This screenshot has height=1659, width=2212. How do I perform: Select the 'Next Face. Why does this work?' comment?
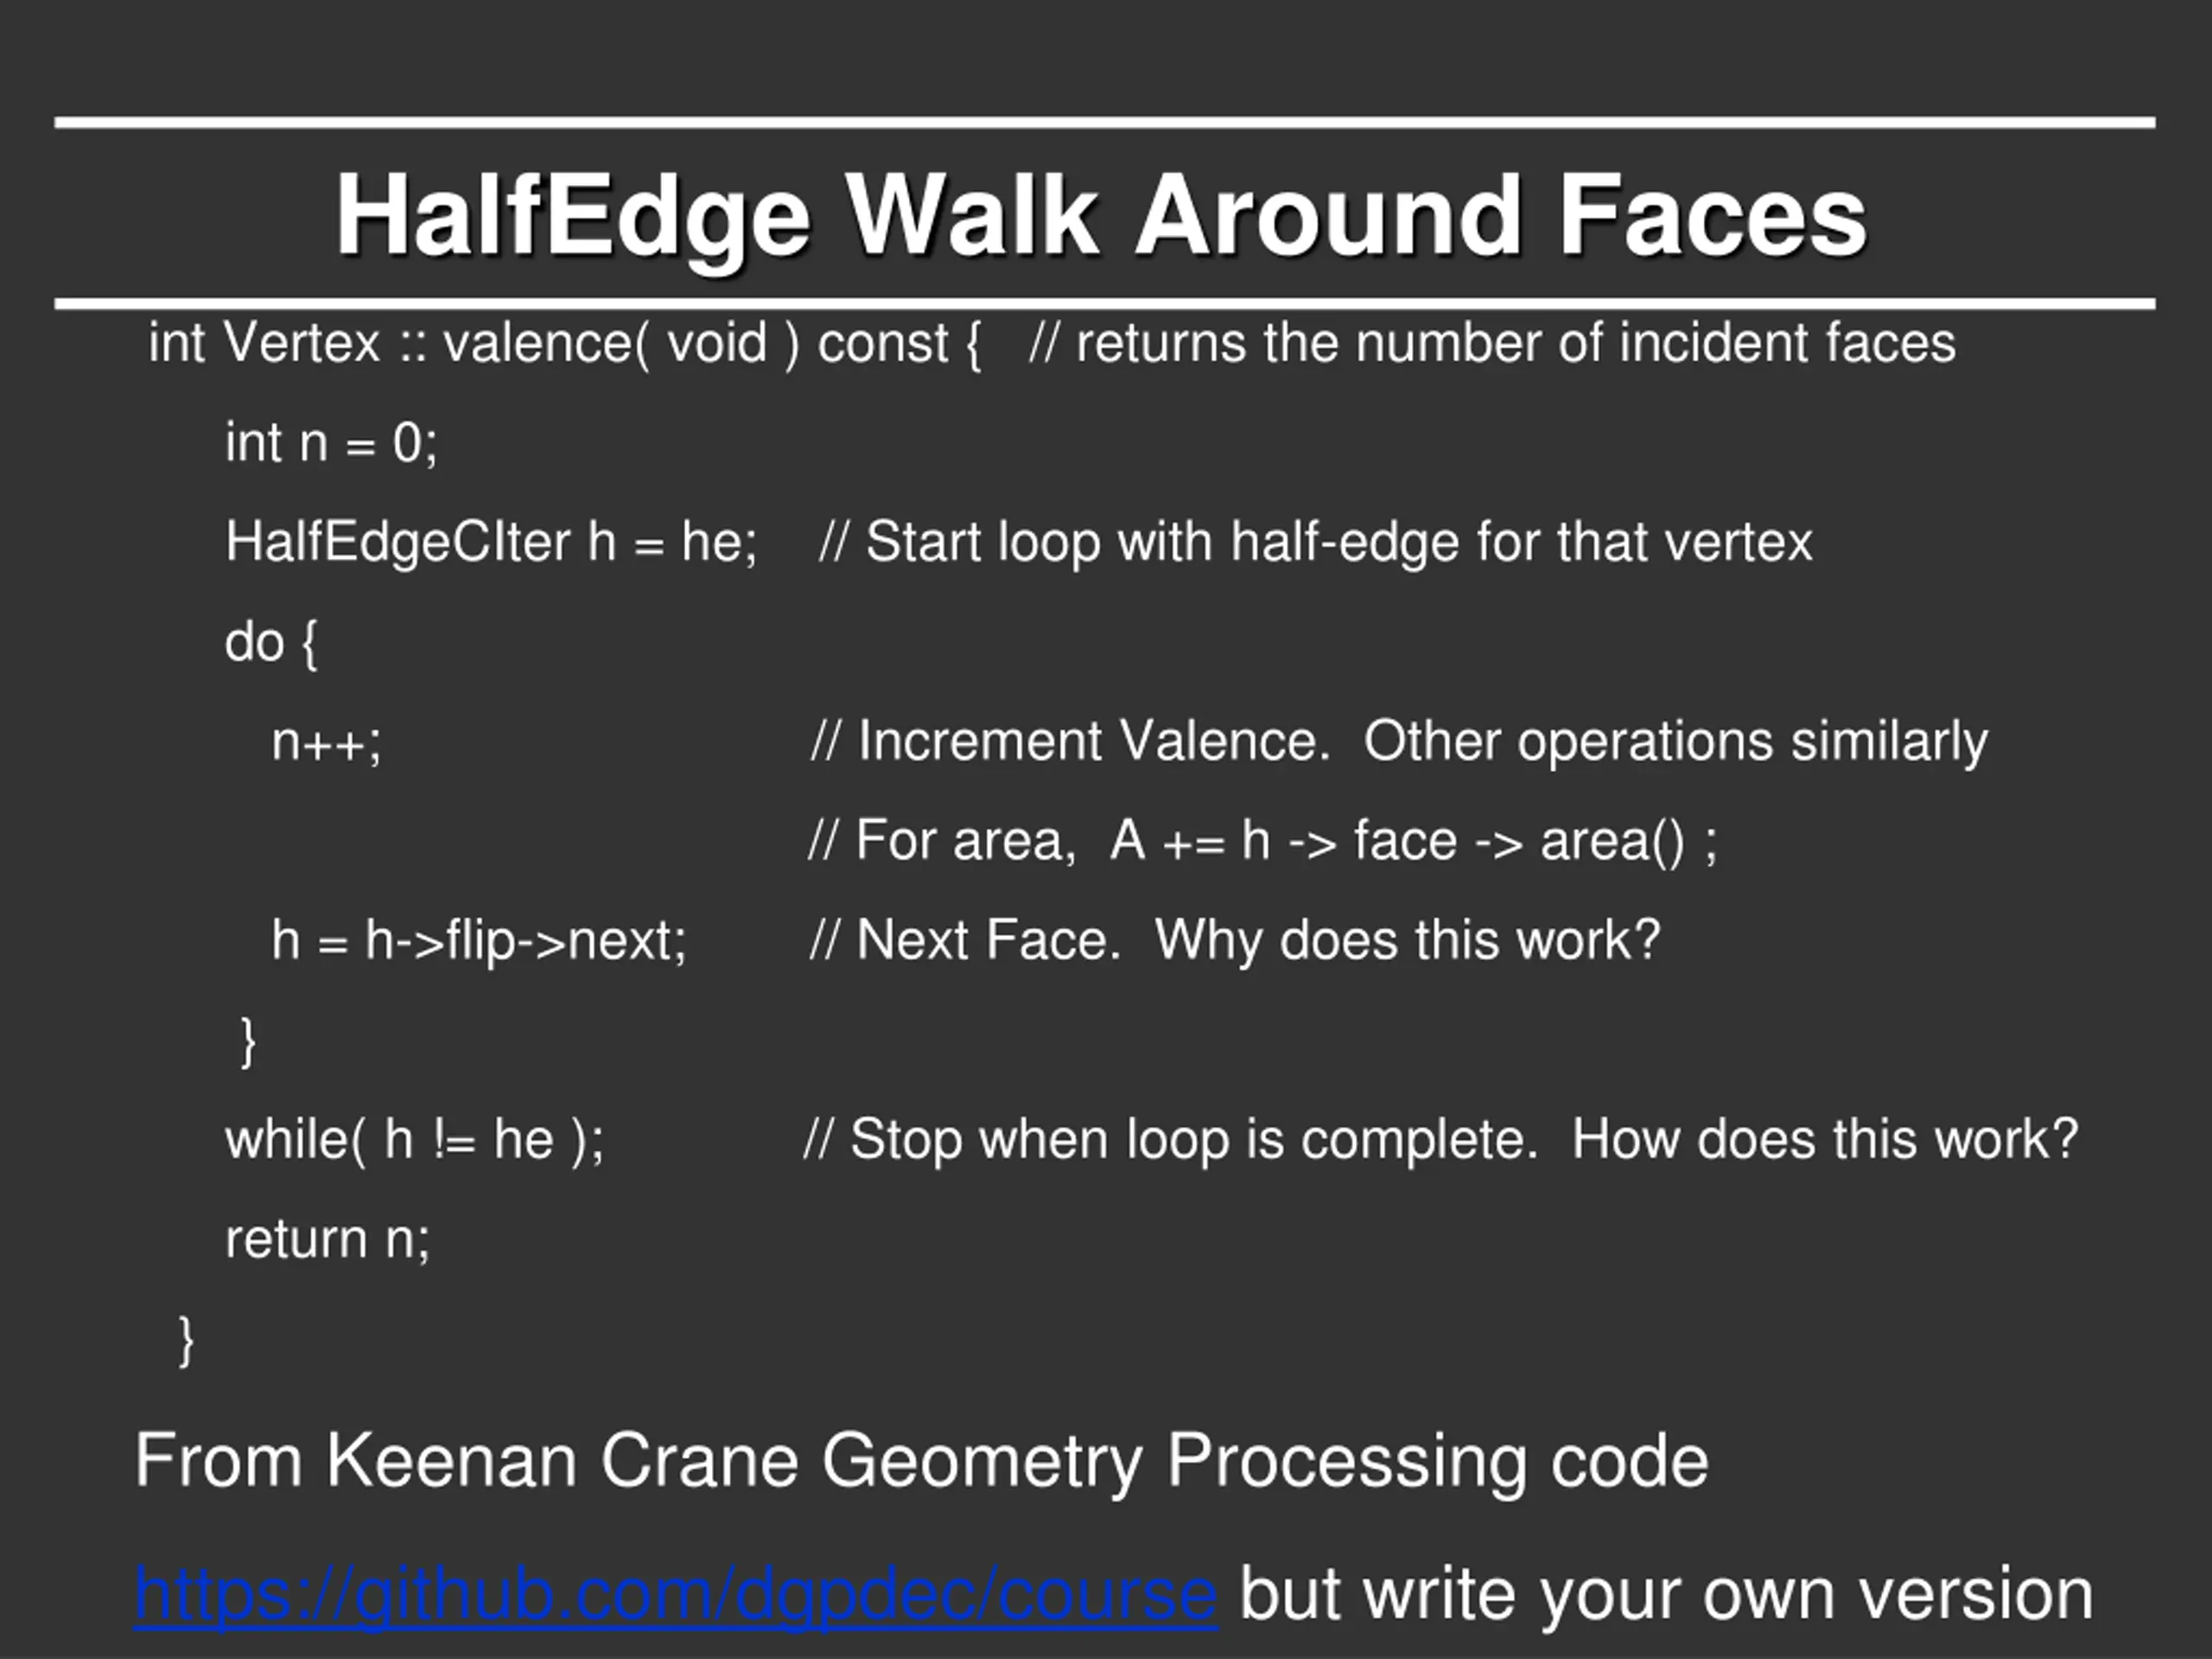tap(1234, 941)
